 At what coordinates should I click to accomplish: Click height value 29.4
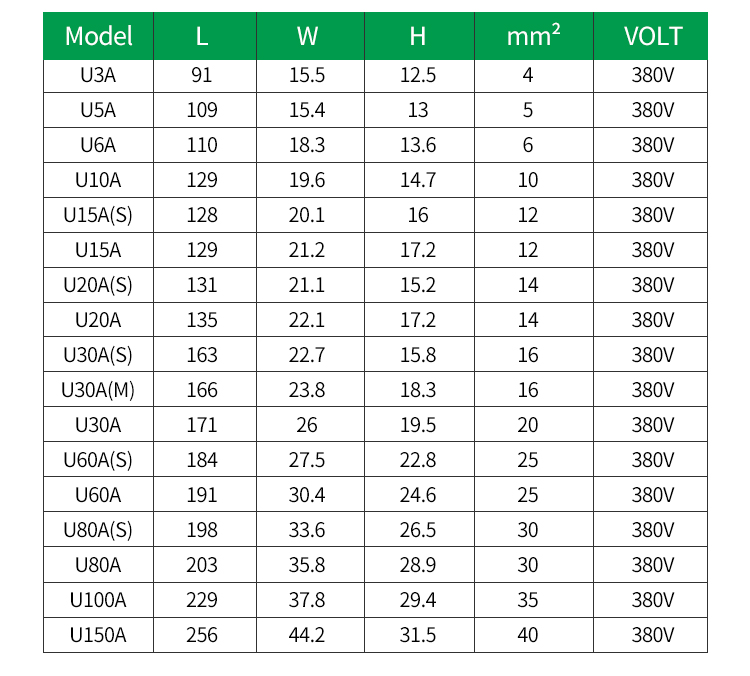click(x=419, y=600)
